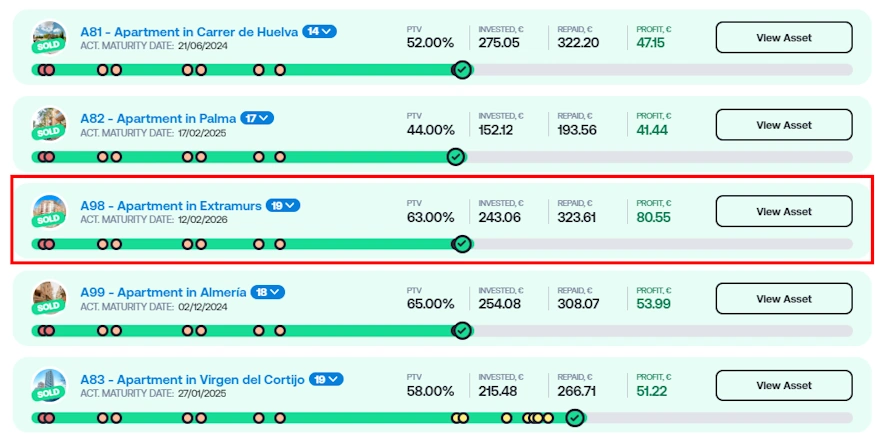Click the completion checkmark on A98 progress bar
The image size is (875, 435).
[x=461, y=244]
